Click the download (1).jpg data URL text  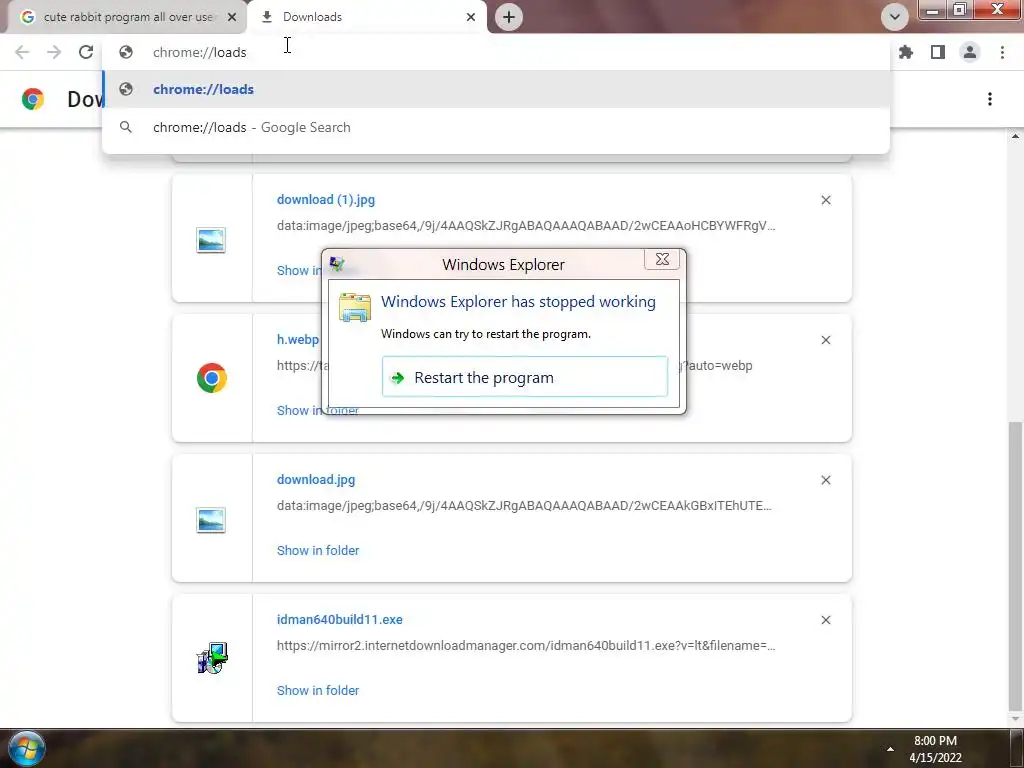pyautogui.click(x=526, y=226)
